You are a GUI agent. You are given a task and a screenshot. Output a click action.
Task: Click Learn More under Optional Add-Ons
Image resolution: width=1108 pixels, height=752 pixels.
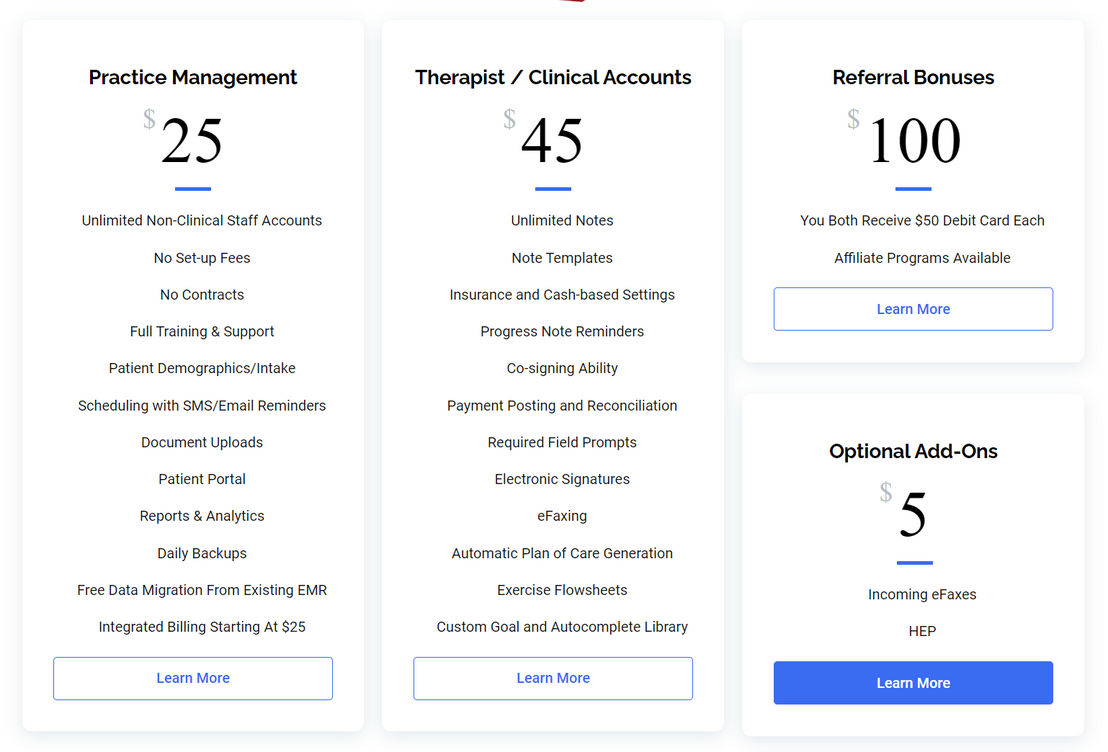click(x=913, y=683)
